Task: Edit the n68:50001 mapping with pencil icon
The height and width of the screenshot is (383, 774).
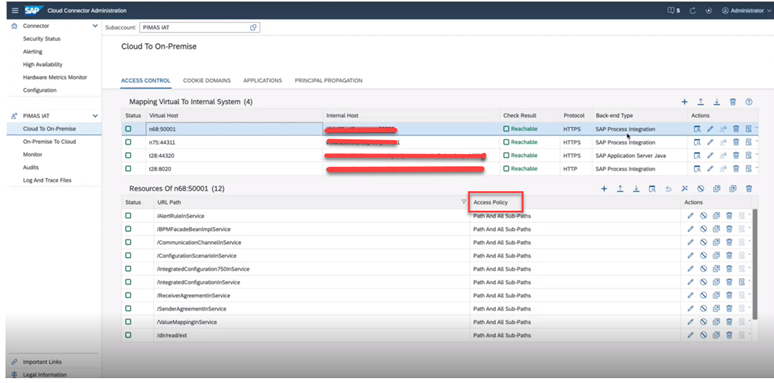Action: pyautogui.click(x=710, y=129)
